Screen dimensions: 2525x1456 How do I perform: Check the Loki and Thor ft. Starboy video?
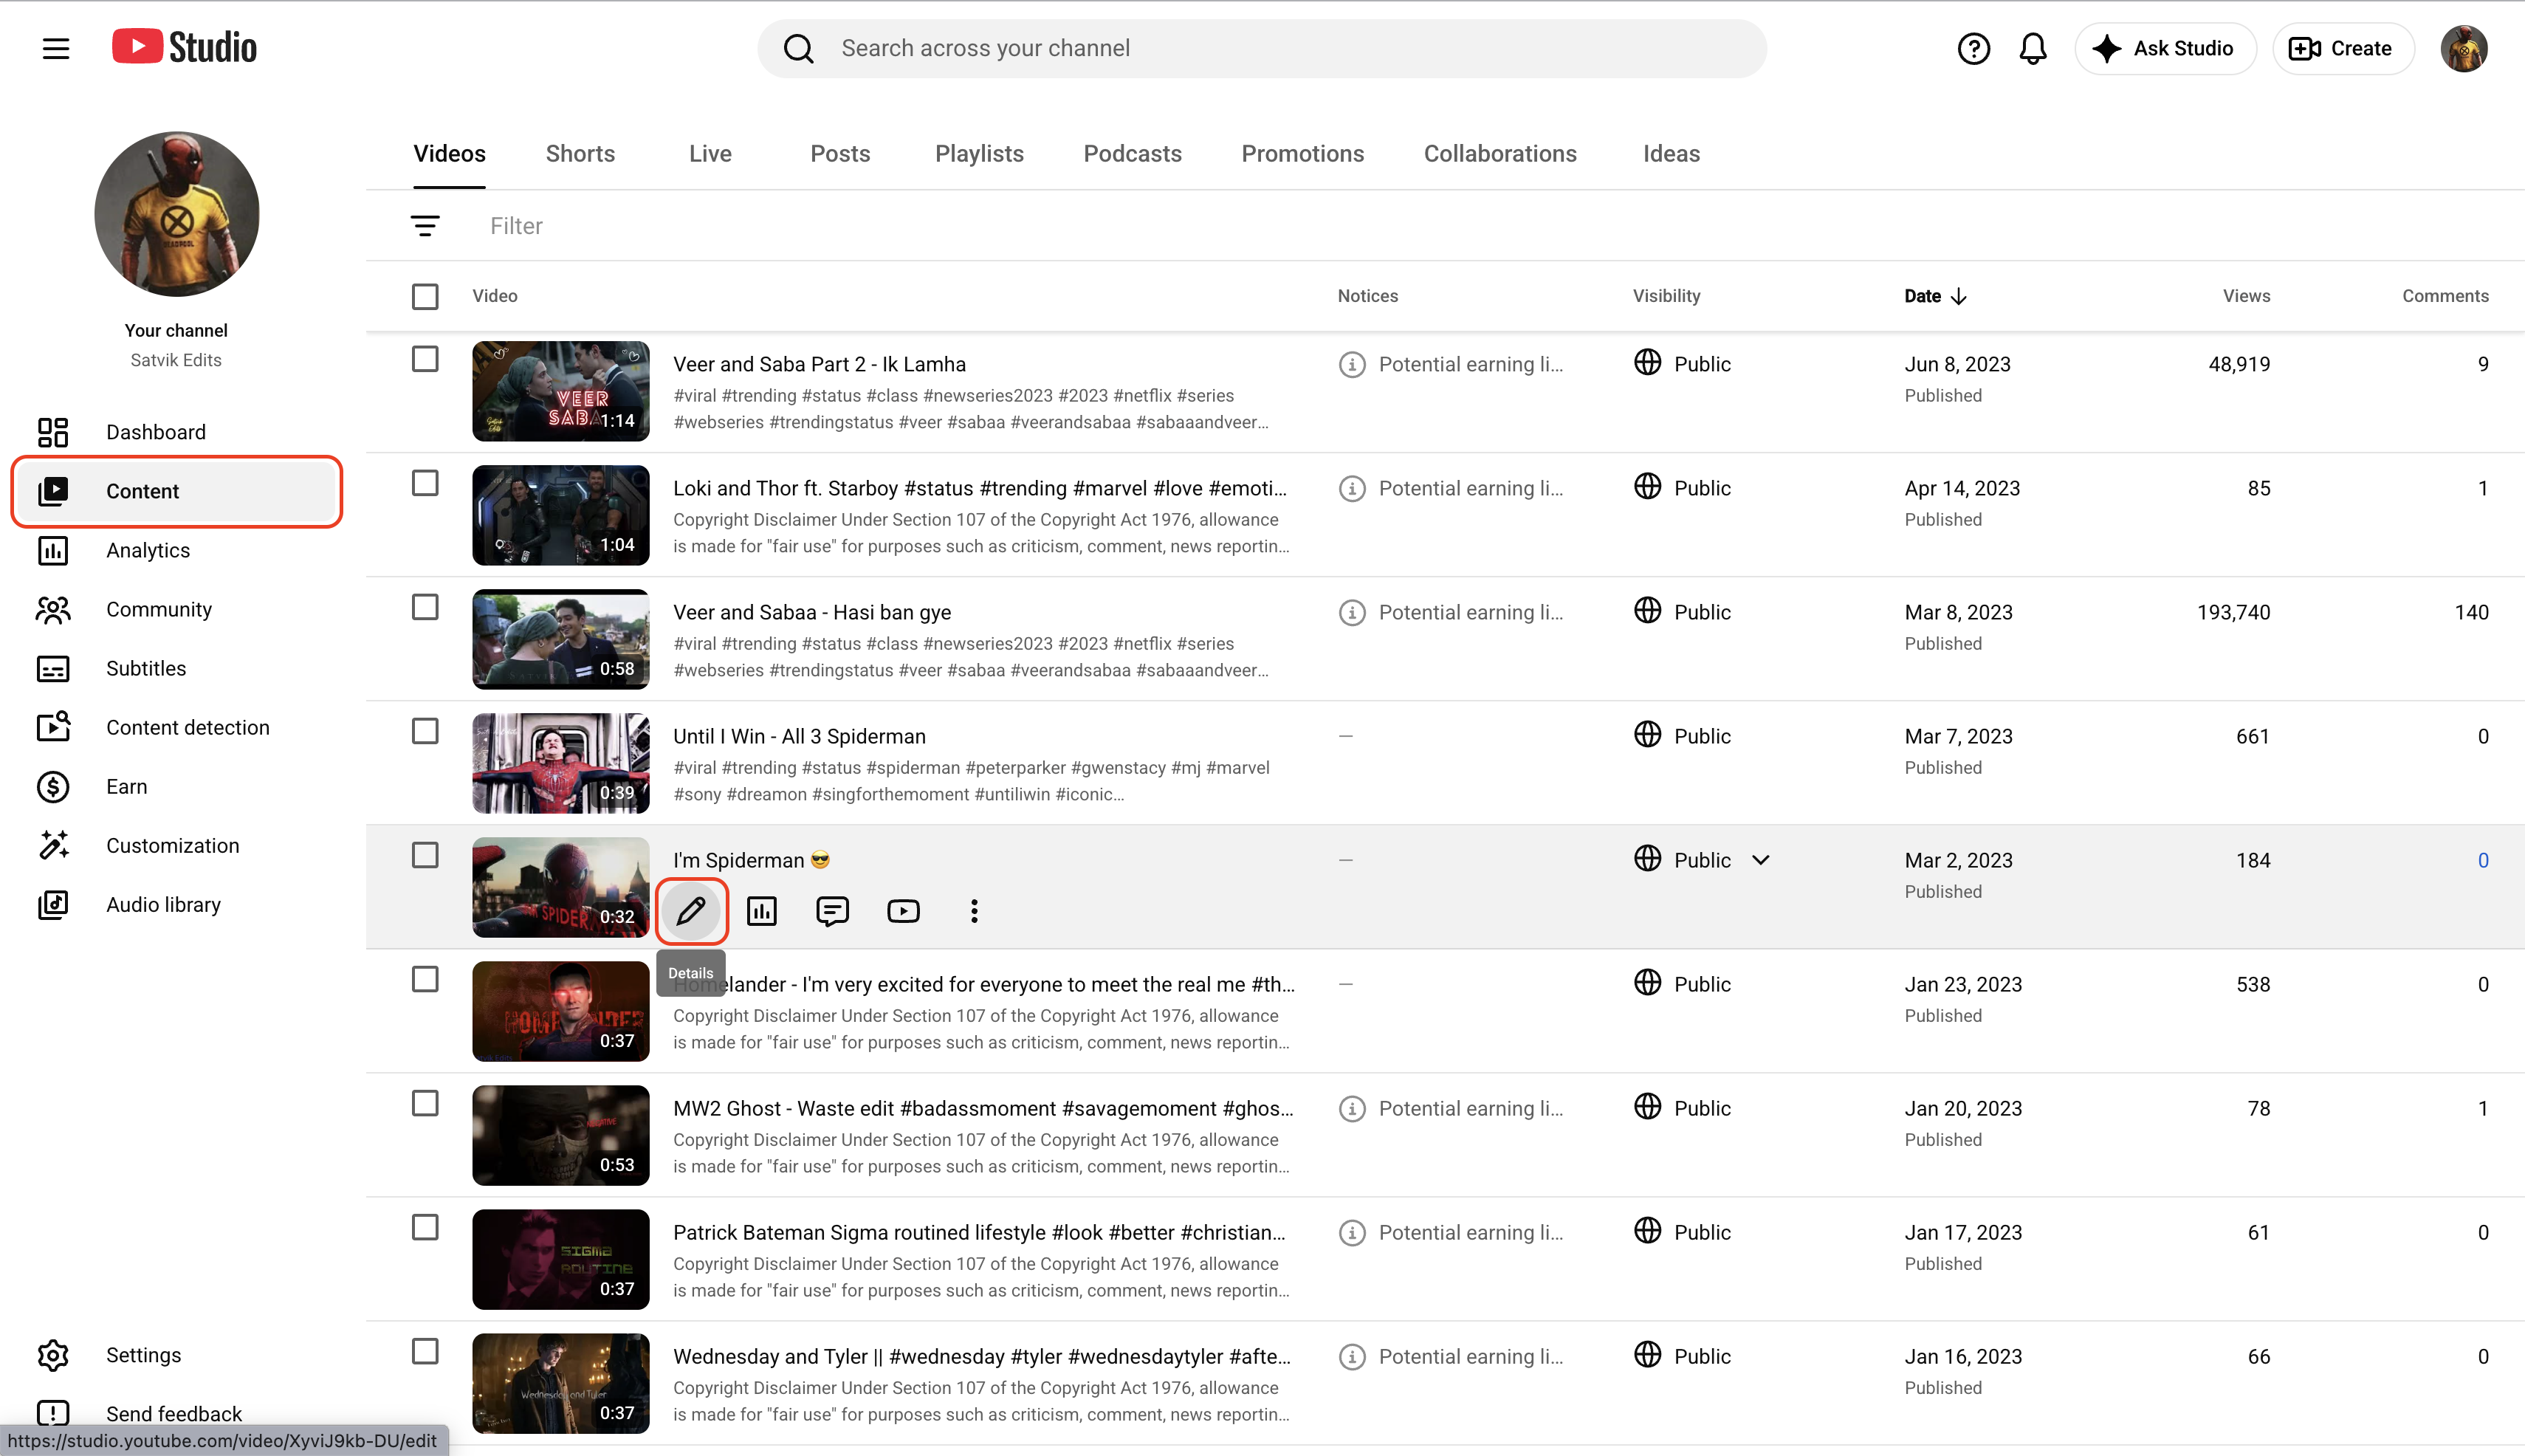coord(425,483)
